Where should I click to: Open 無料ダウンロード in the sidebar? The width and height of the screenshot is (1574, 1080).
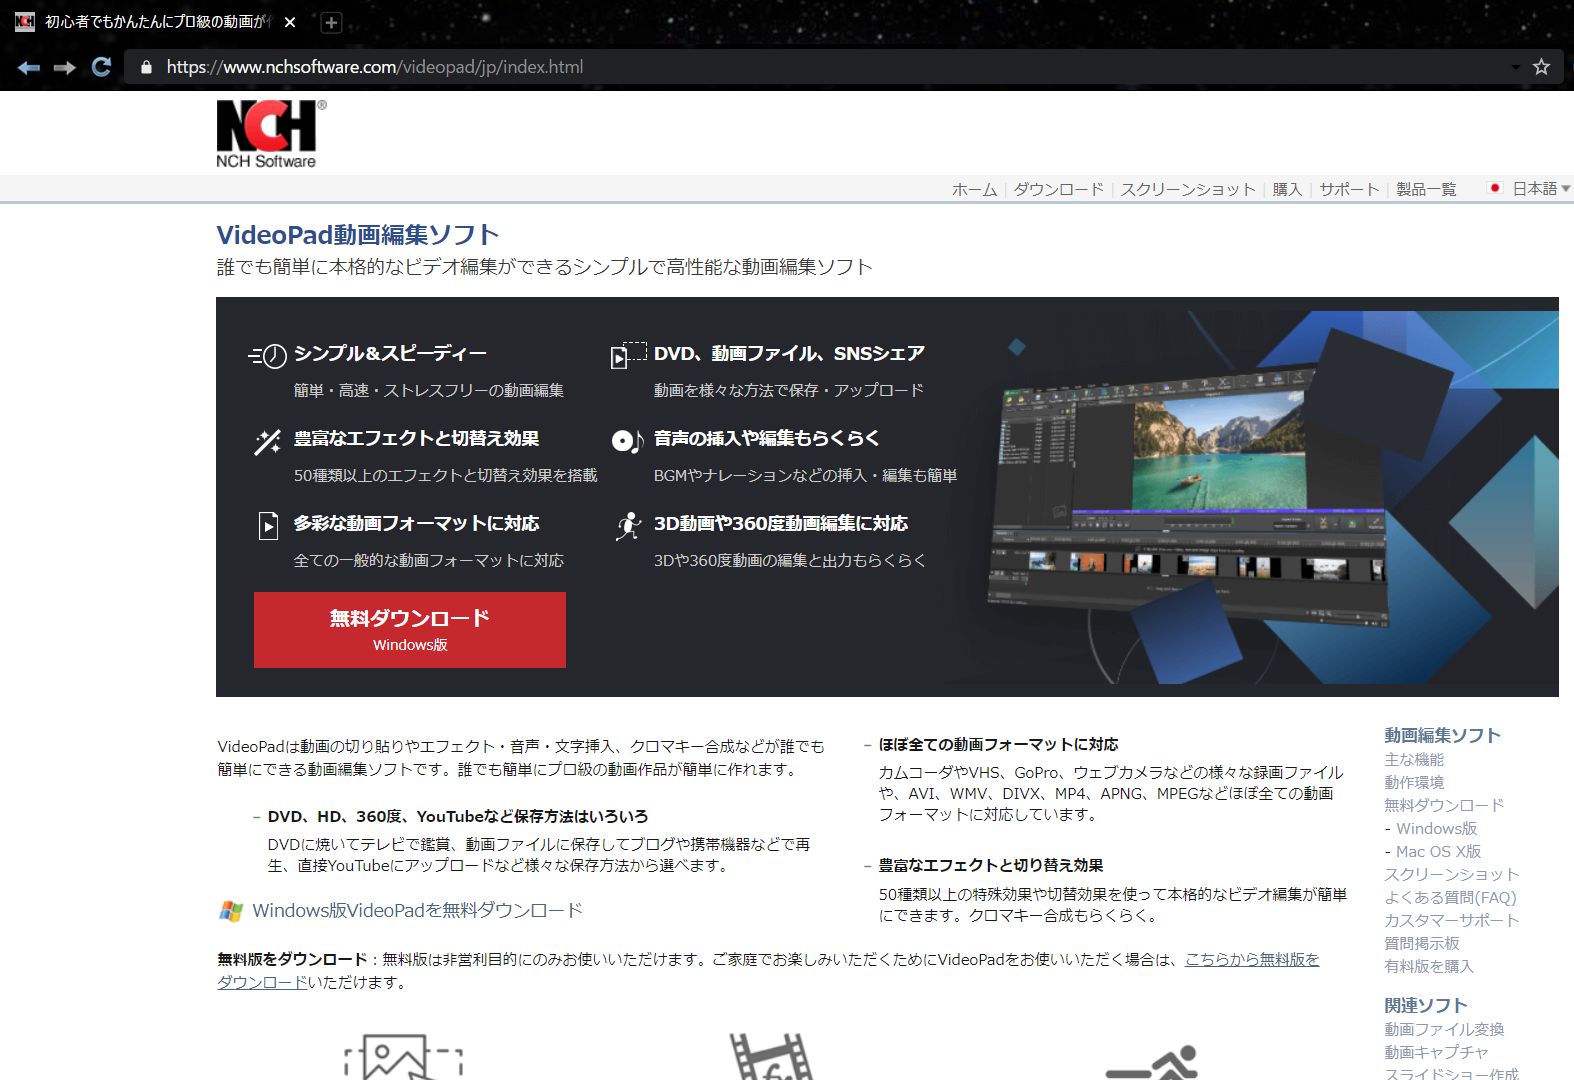tap(1444, 806)
